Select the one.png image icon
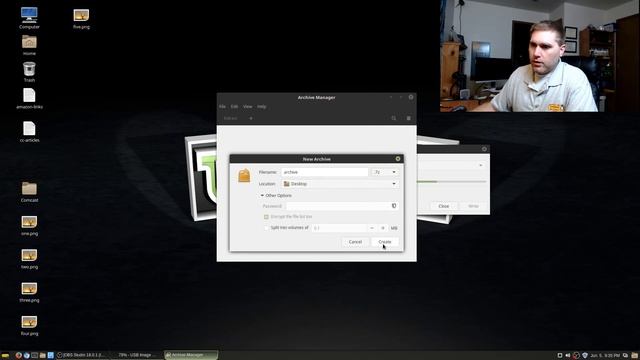 pos(29,225)
